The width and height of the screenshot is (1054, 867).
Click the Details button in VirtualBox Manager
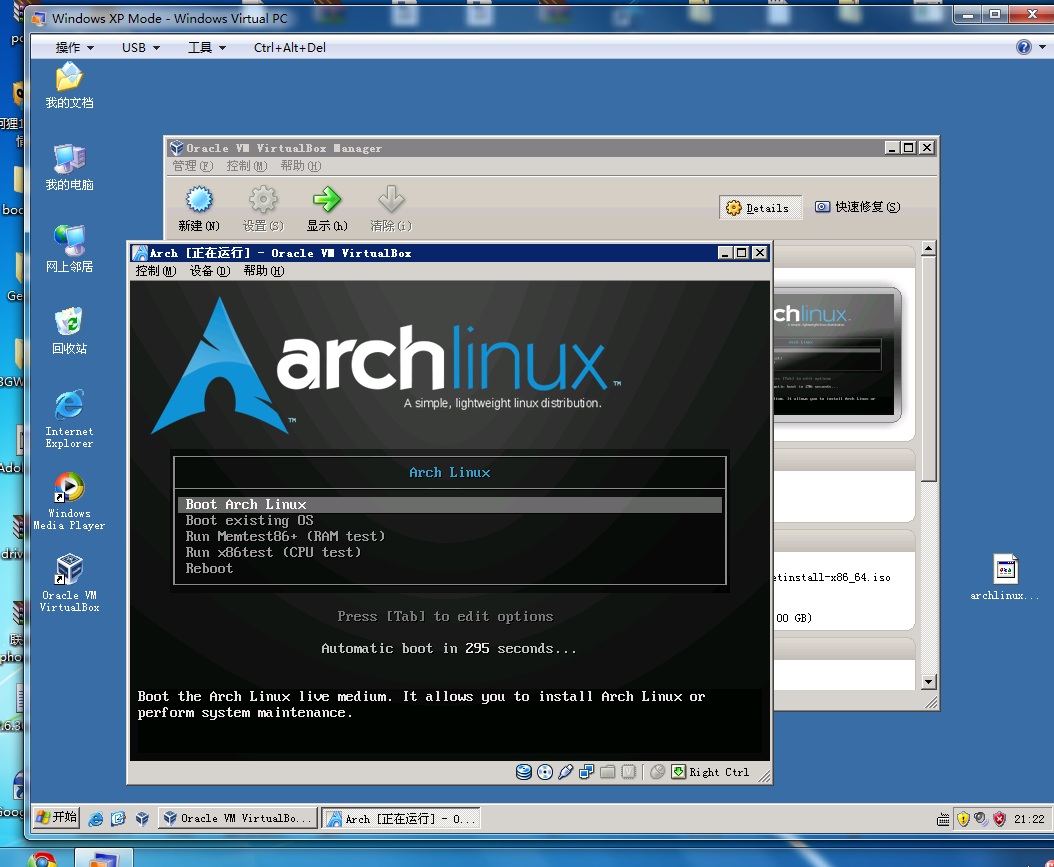click(x=760, y=208)
